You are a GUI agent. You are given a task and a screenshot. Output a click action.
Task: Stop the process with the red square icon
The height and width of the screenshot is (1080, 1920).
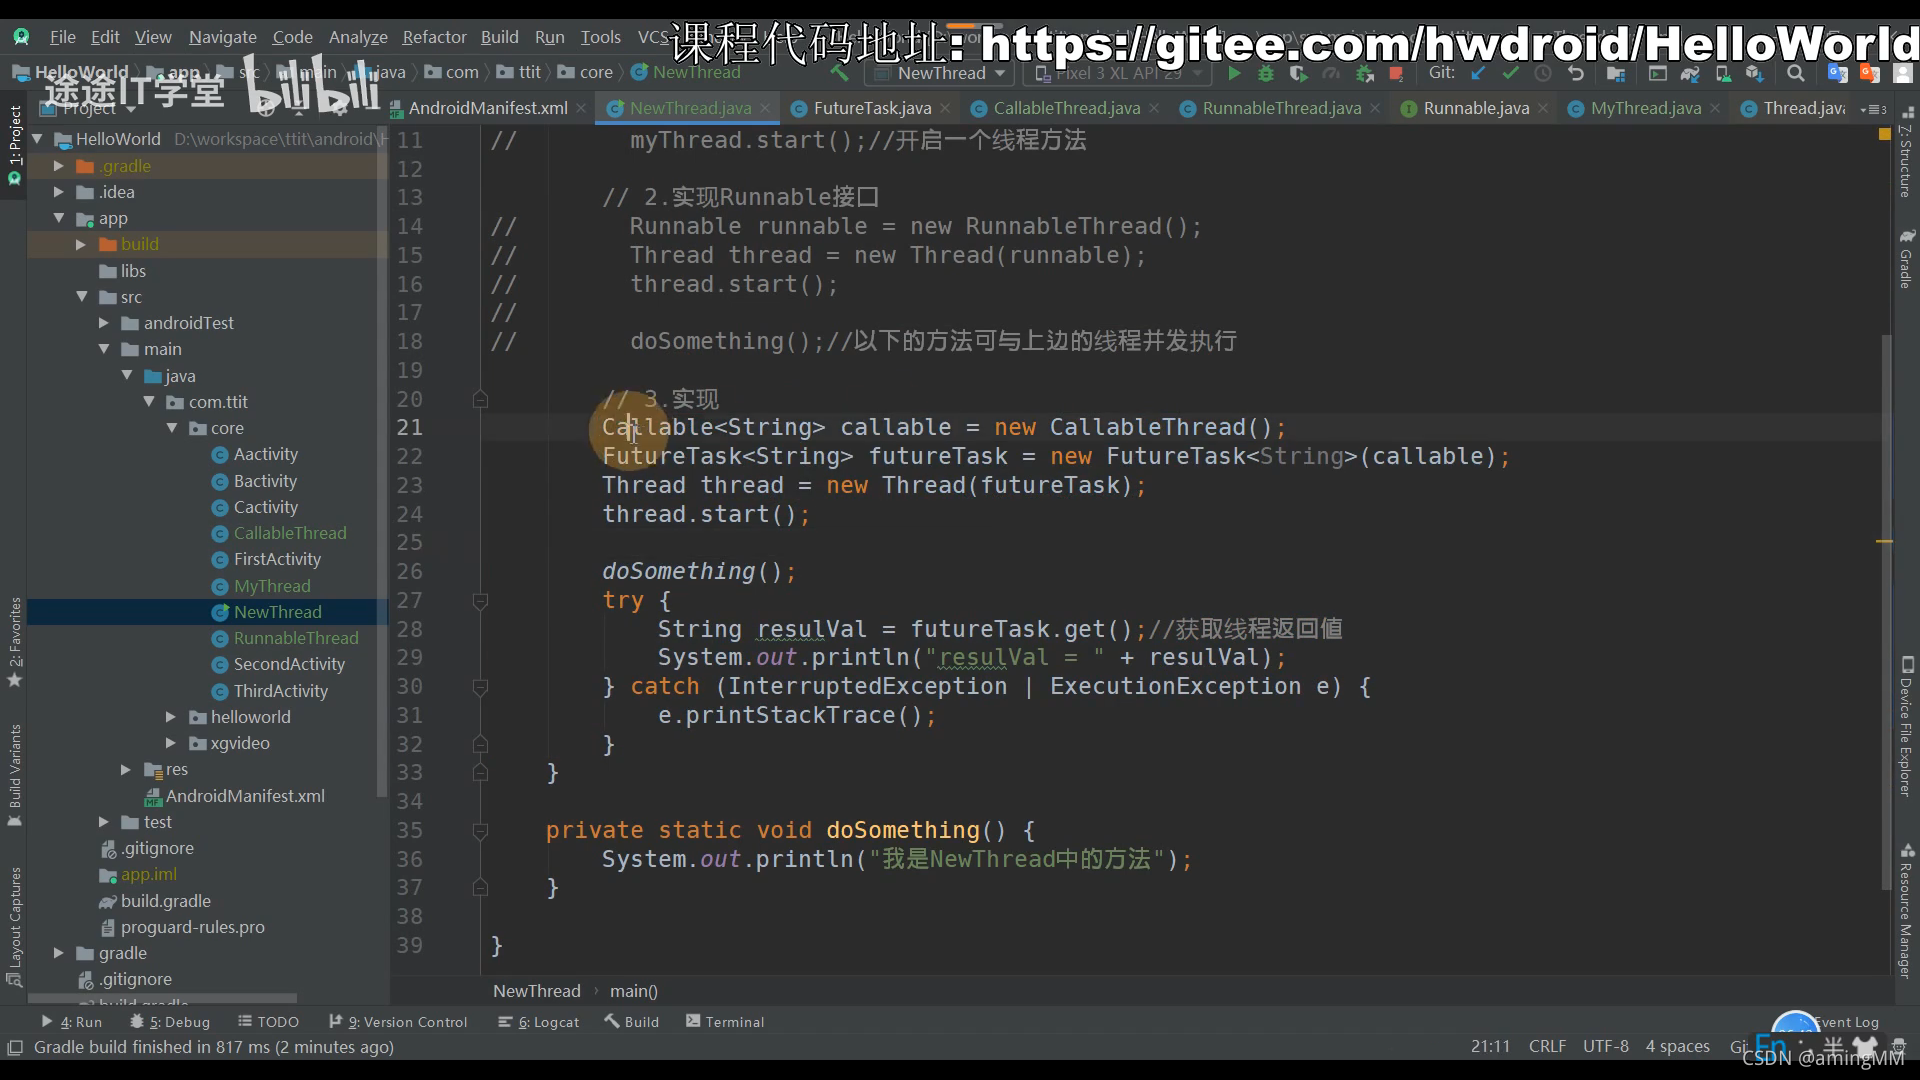point(1395,73)
